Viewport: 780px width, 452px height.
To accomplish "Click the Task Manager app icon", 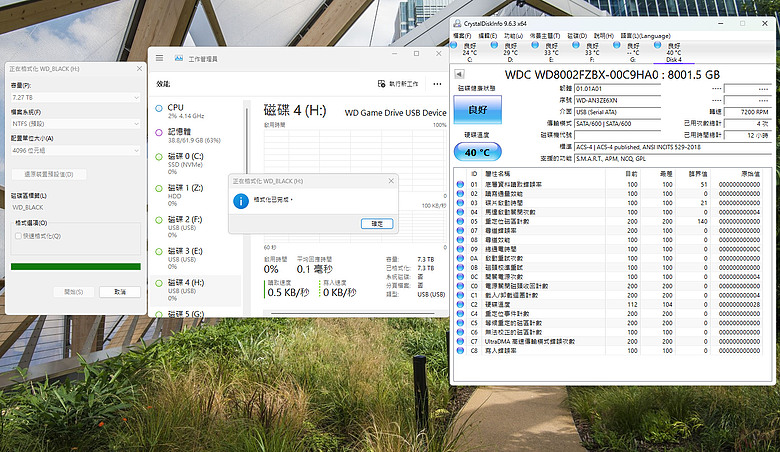I will click(x=179, y=58).
